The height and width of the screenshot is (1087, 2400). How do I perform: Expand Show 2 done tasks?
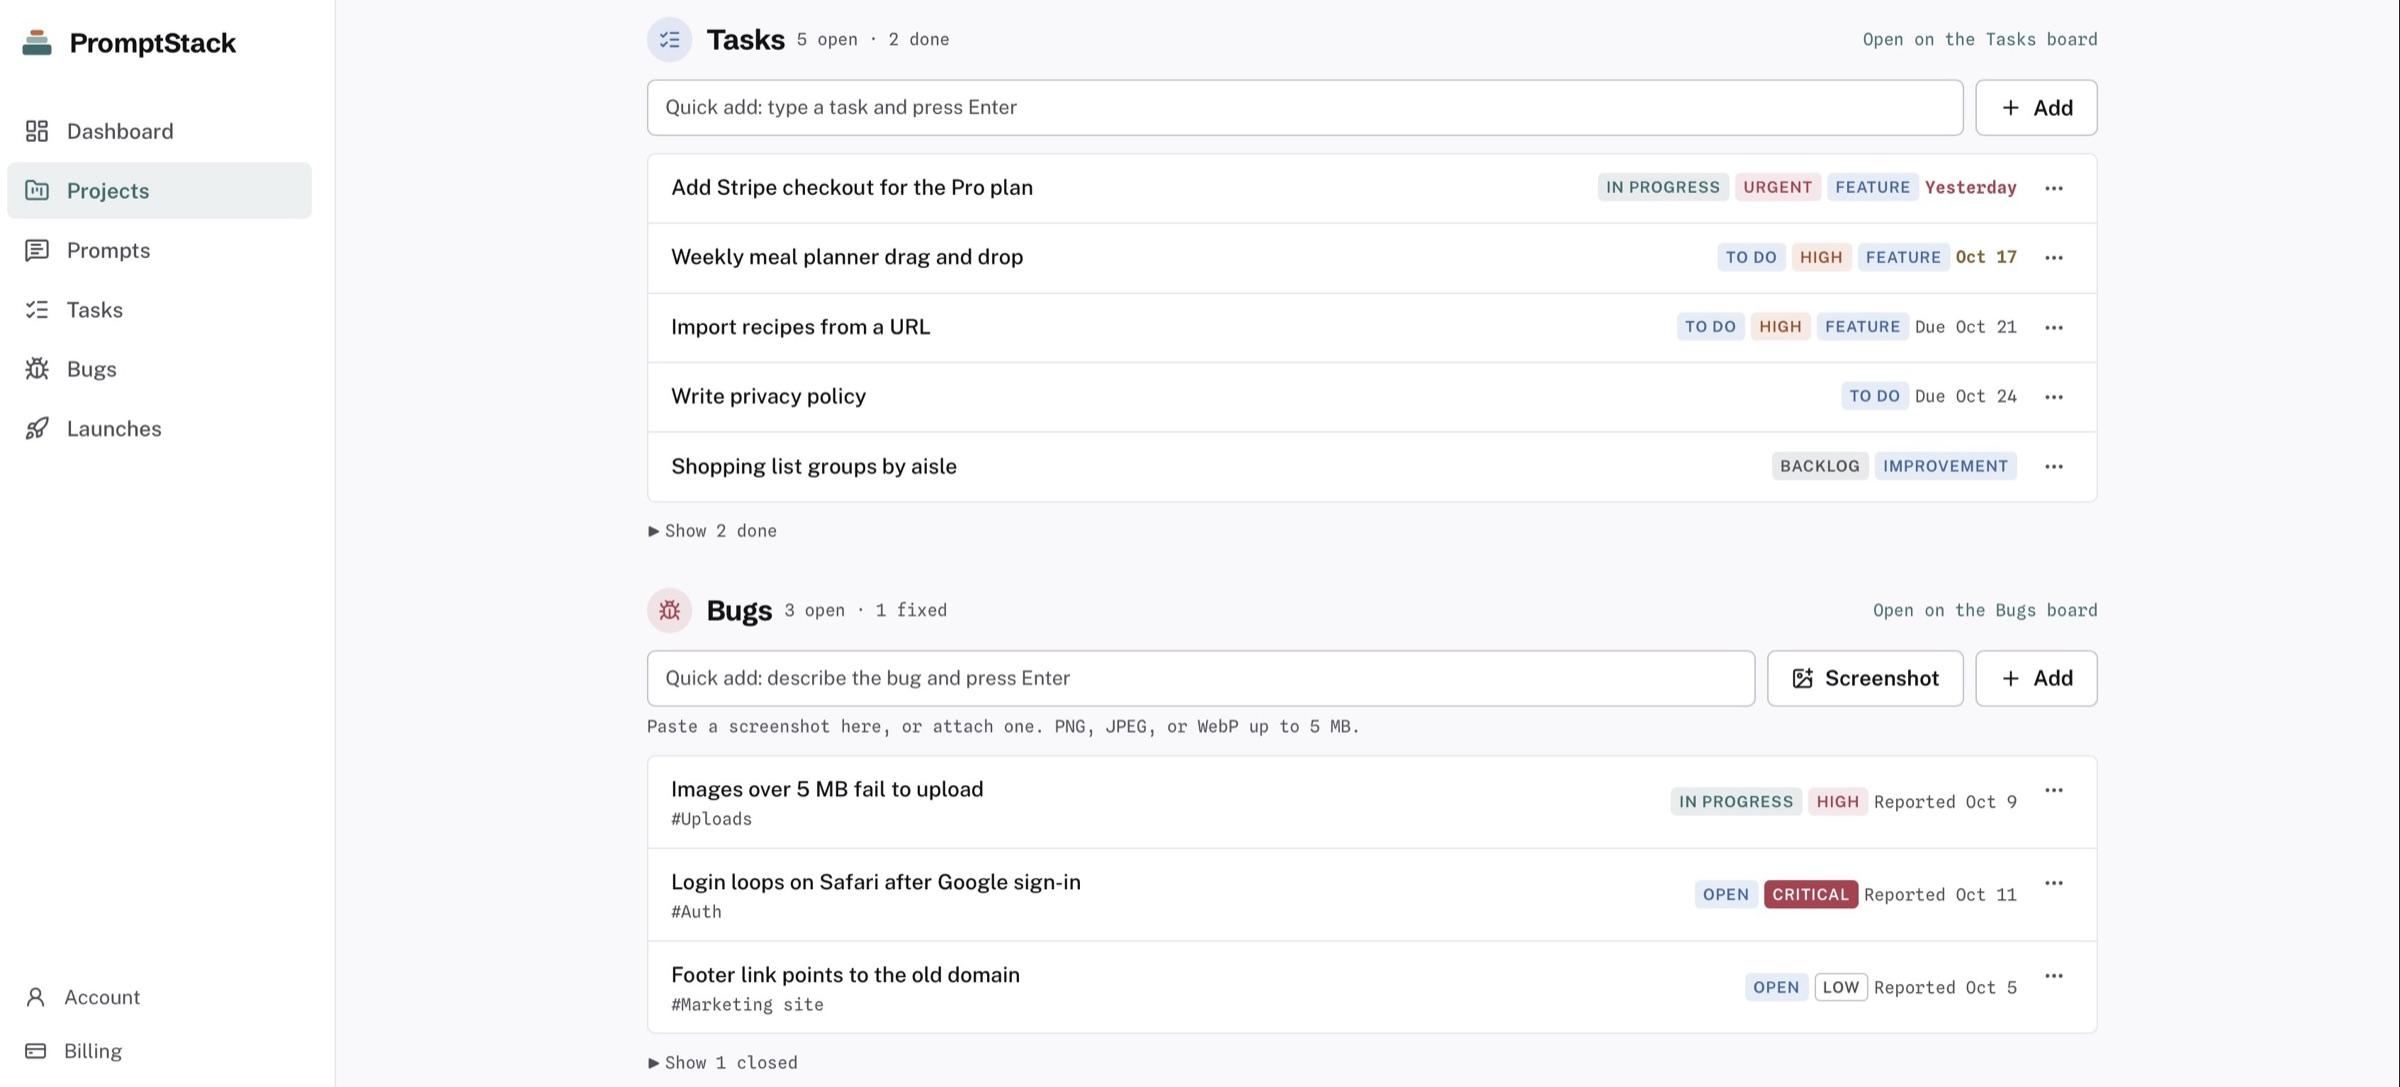[x=713, y=531]
